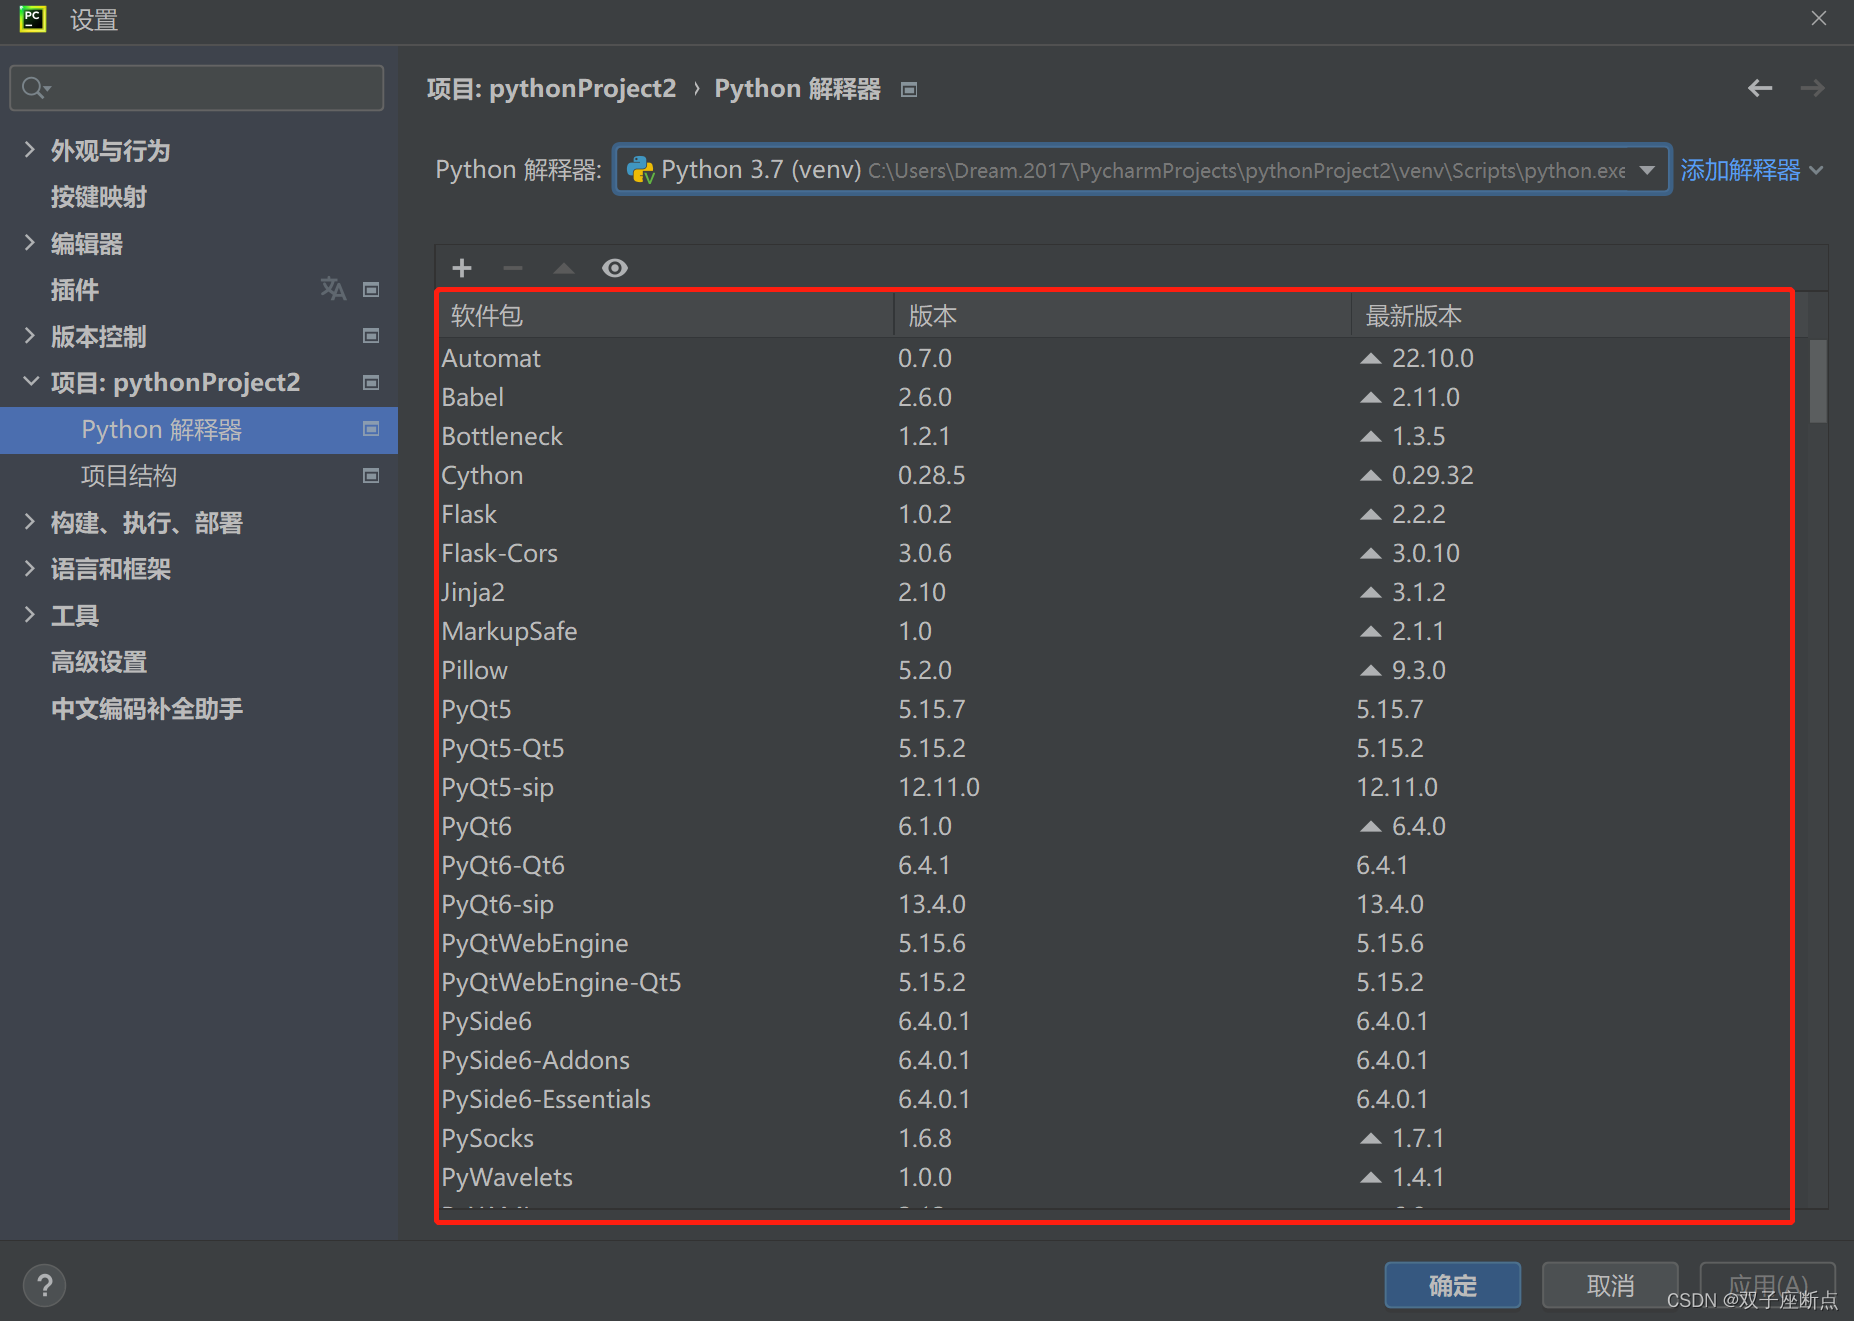This screenshot has width=1854, height=1321.
Task: Click project-level icon beside 插件
Action: click(x=371, y=290)
